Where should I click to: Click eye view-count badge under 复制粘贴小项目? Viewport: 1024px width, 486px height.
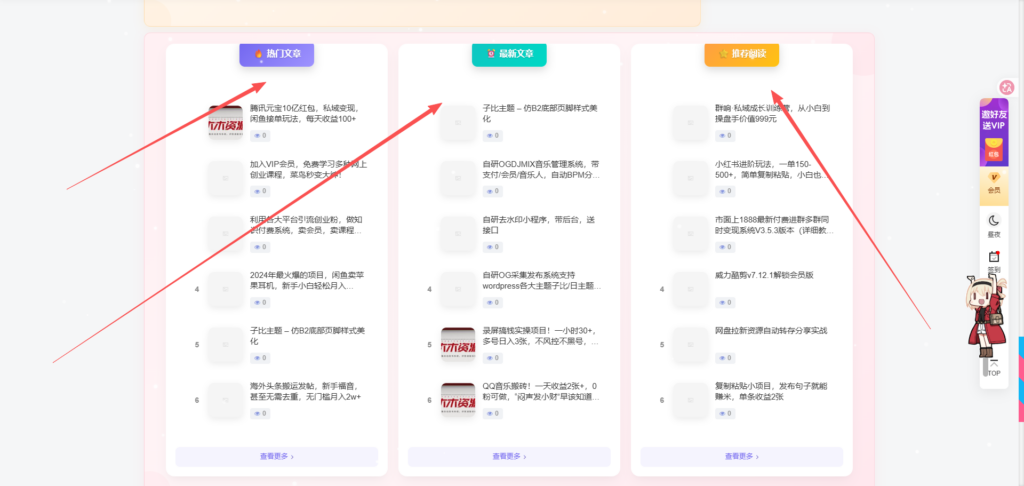(x=725, y=413)
